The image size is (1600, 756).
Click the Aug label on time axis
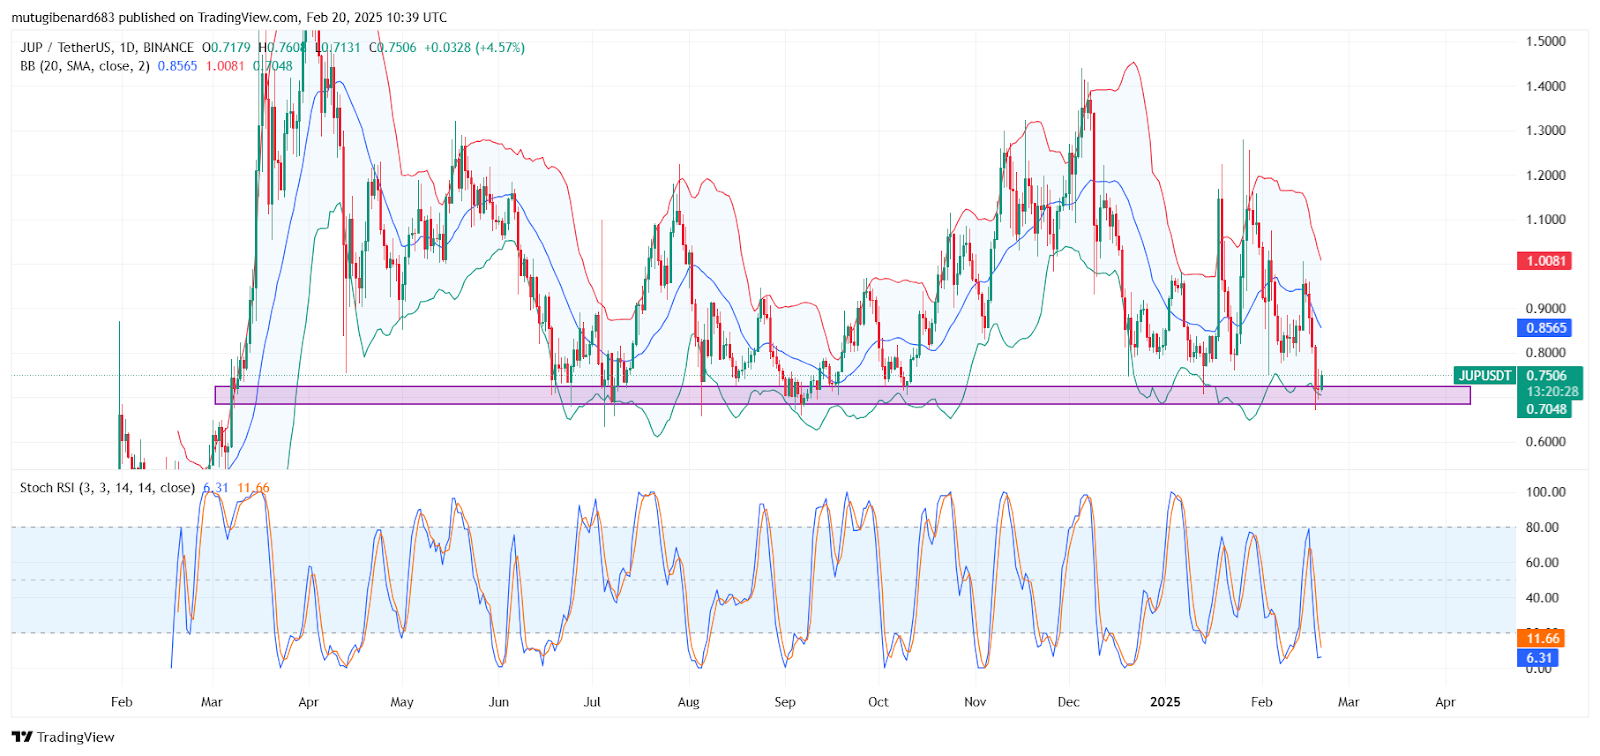point(689,702)
